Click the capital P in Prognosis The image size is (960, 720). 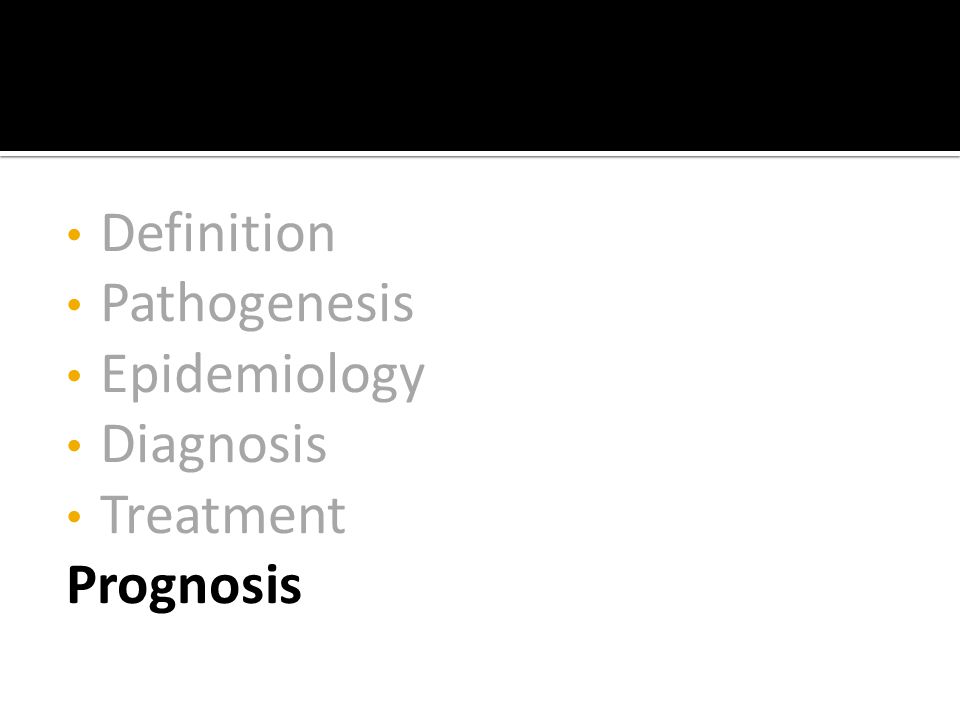coord(82,584)
